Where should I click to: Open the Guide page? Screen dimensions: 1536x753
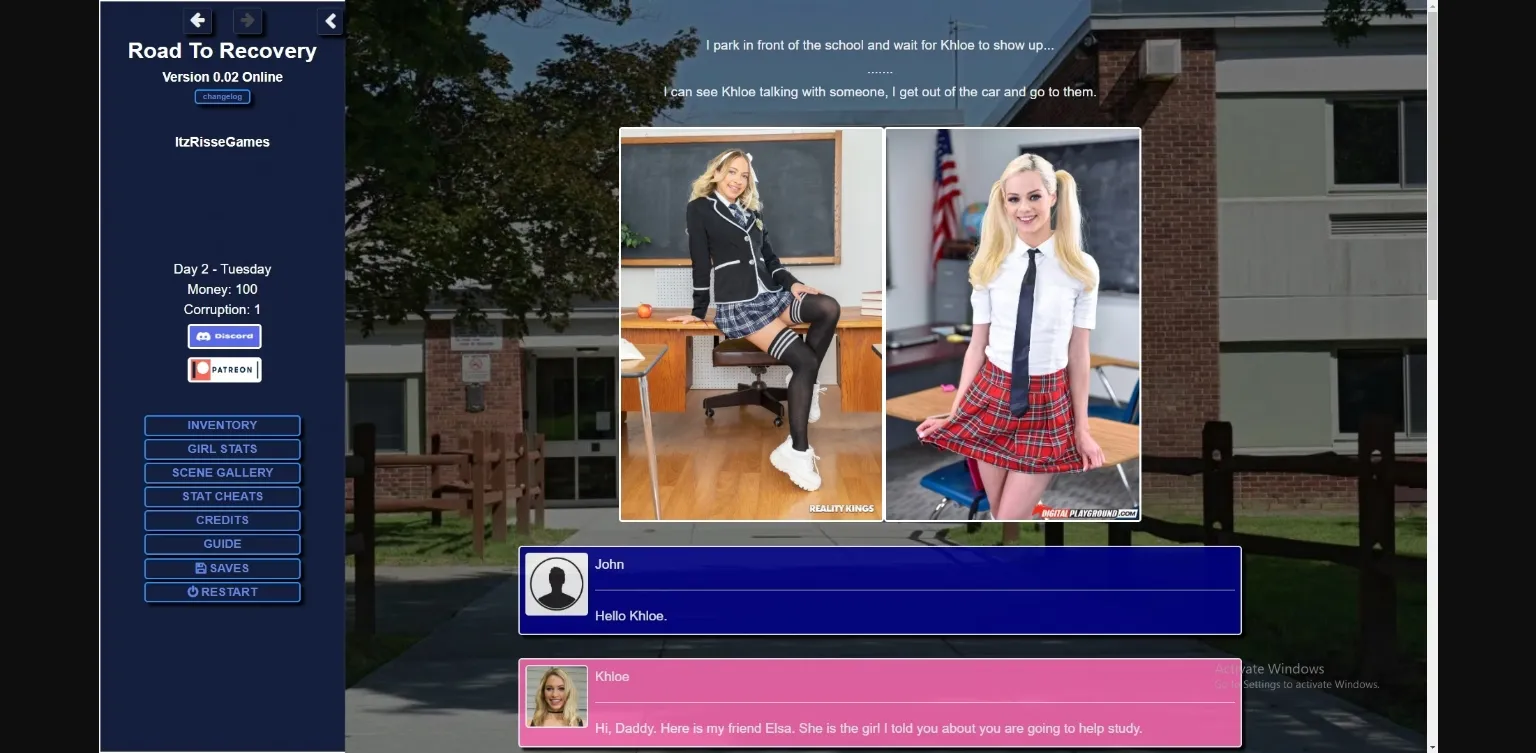coord(222,545)
